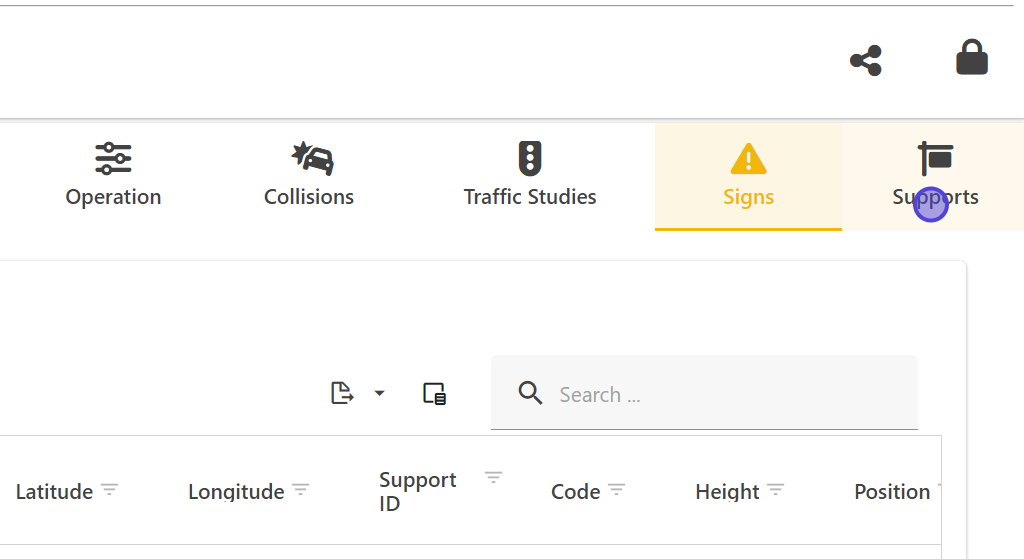Viewport: 1024px width, 559px height.
Task: Open the Longitude column filter icon
Action: point(300,490)
